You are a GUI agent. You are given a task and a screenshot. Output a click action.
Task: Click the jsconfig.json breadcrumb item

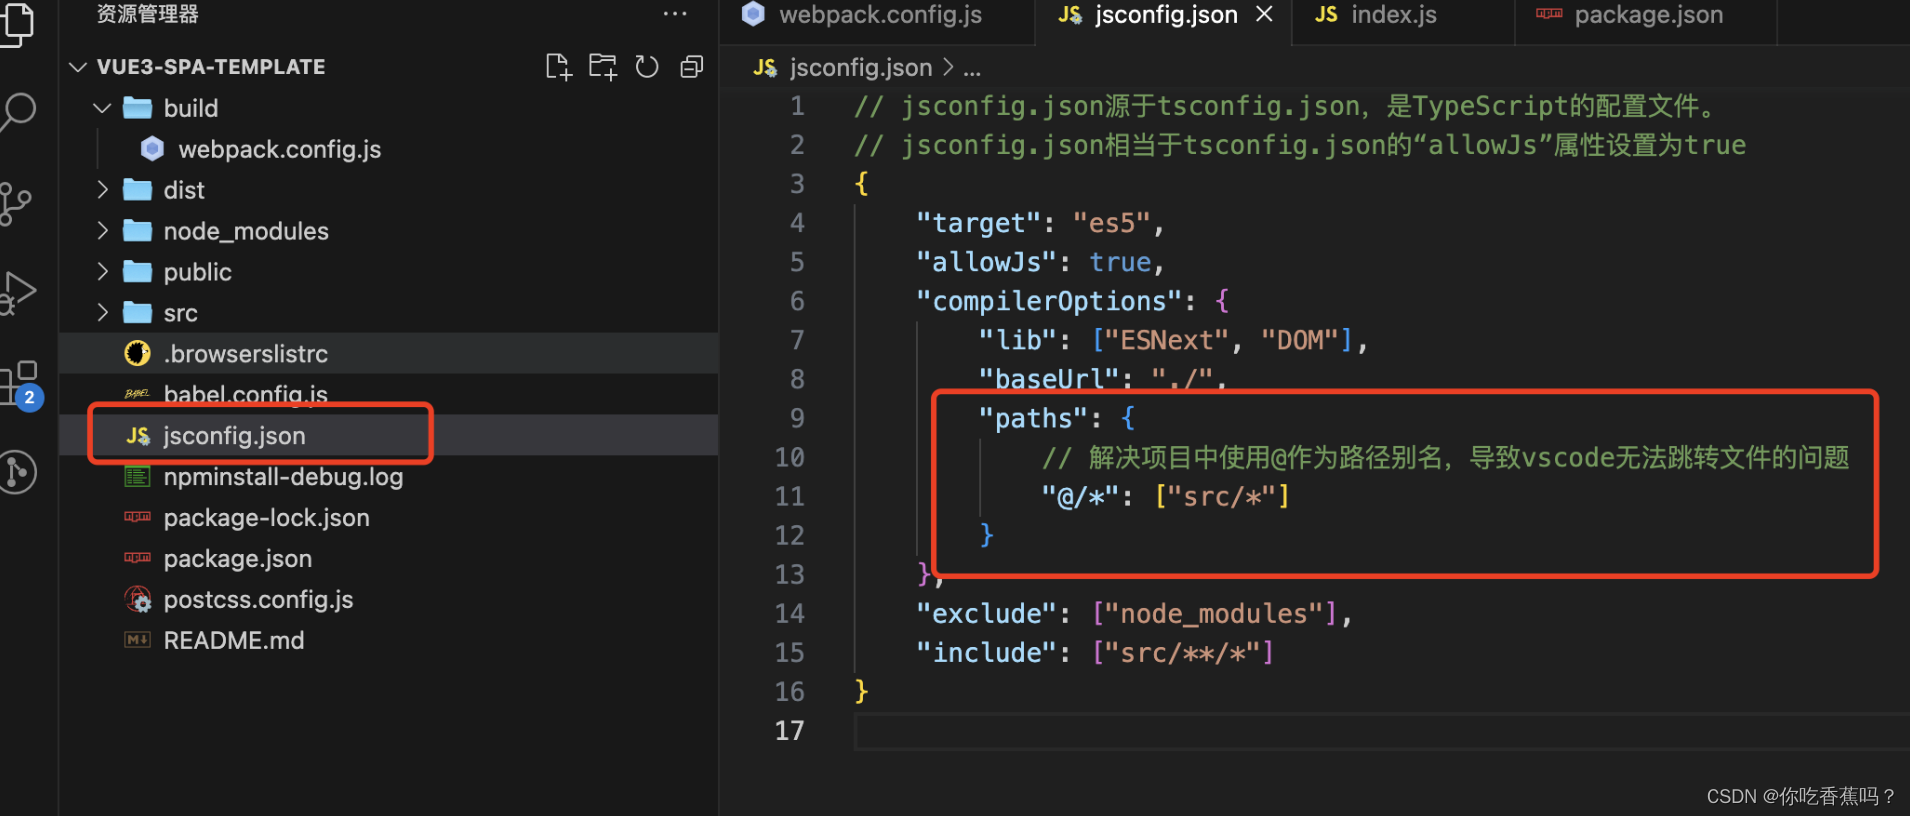pyautogui.click(x=860, y=67)
